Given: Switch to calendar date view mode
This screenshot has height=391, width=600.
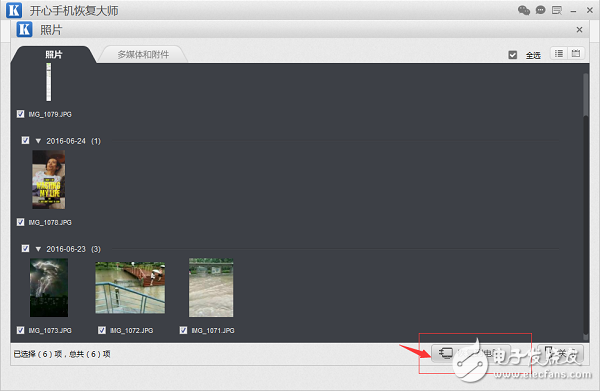Looking at the screenshot, I should pos(576,53).
